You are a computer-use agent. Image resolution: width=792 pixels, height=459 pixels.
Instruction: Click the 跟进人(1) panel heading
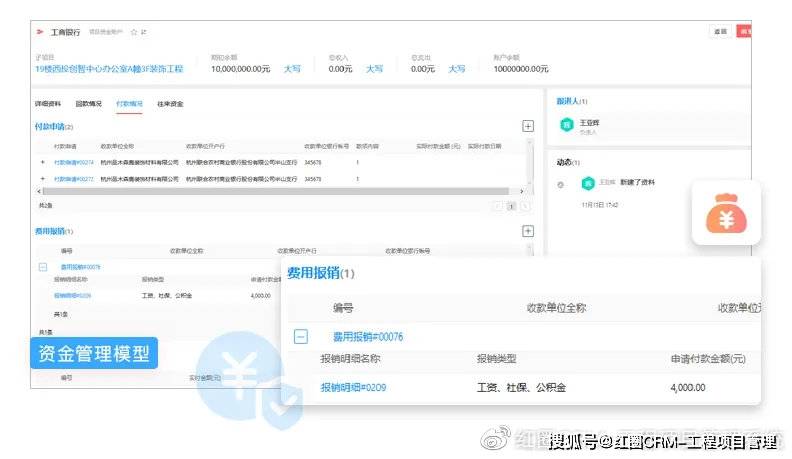(x=572, y=101)
